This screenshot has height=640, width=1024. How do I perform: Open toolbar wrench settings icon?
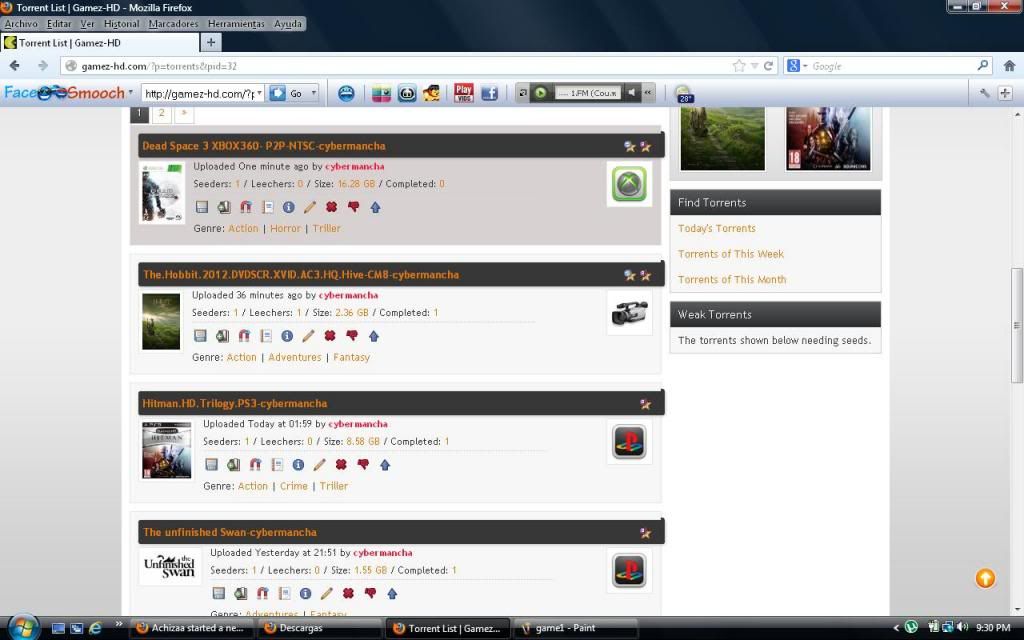coord(984,93)
